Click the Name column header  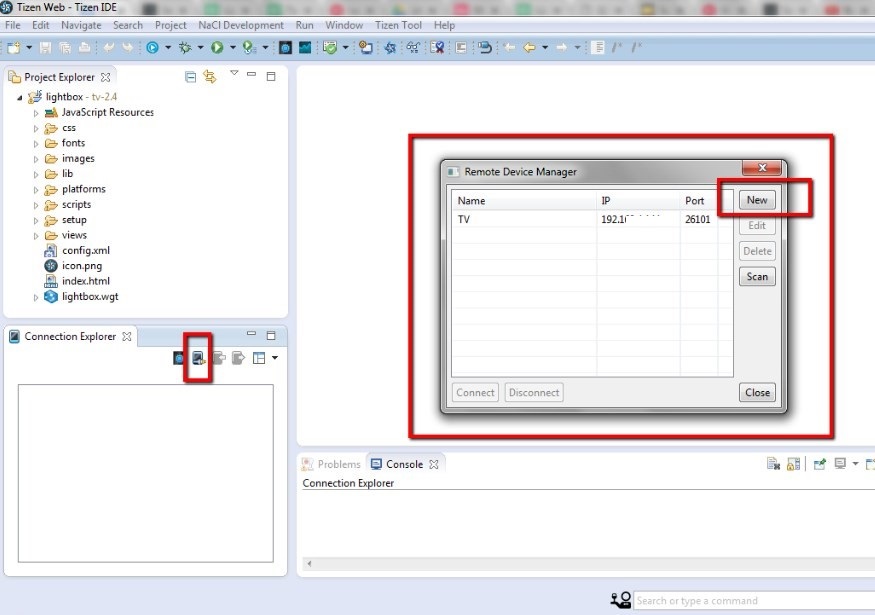pos(524,201)
